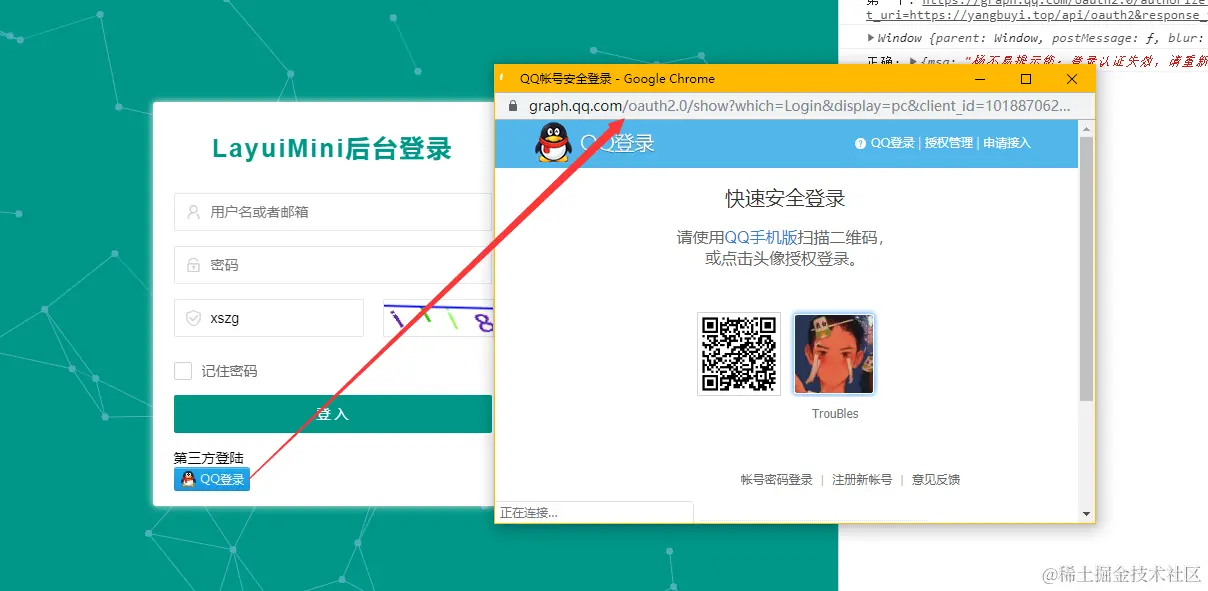
Task: Click the captcha field containing xszg
Action: click(269, 318)
